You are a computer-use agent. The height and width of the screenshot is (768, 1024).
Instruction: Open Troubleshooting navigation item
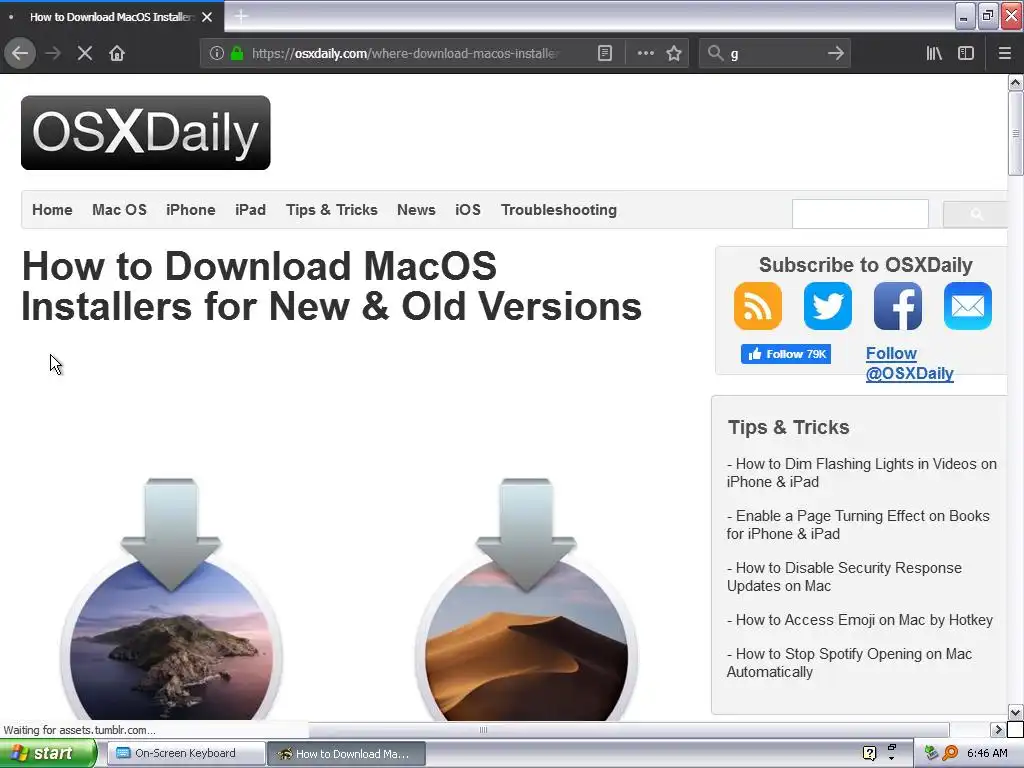pyautogui.click(x=559, y=210)
